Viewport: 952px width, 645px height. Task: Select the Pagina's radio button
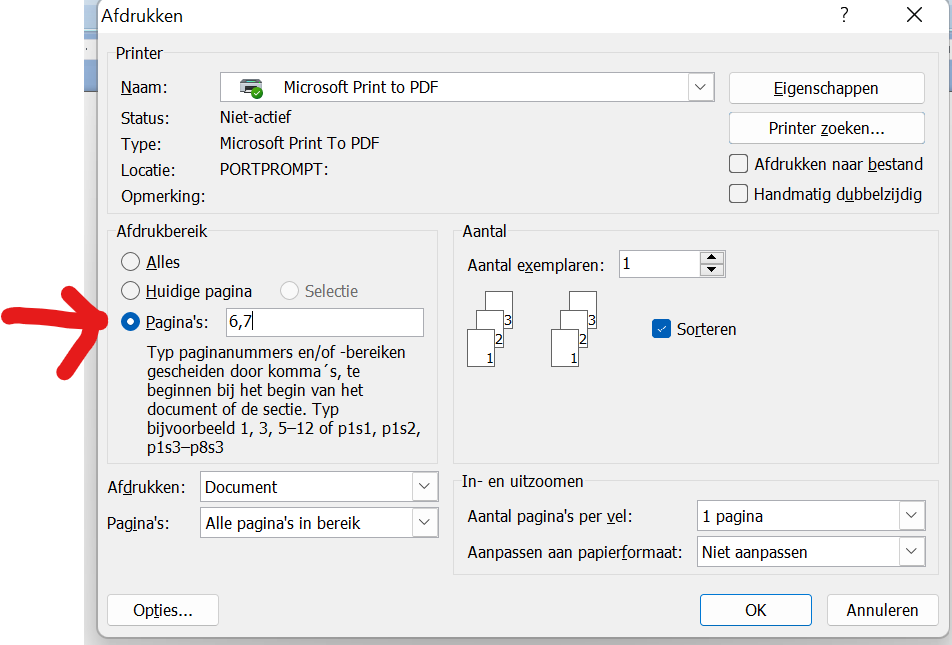pyautogui.click(x=130, y=322)
